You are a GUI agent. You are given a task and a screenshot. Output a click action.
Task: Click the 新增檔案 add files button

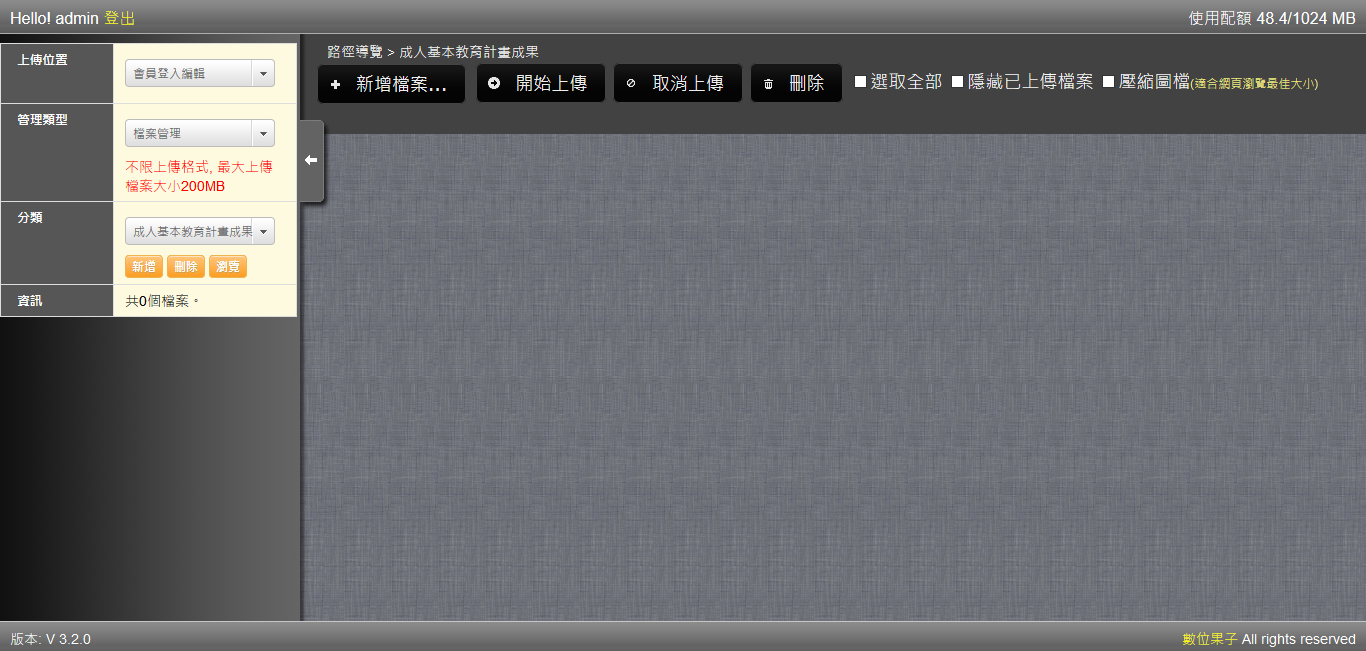click(x=391, y=84)
